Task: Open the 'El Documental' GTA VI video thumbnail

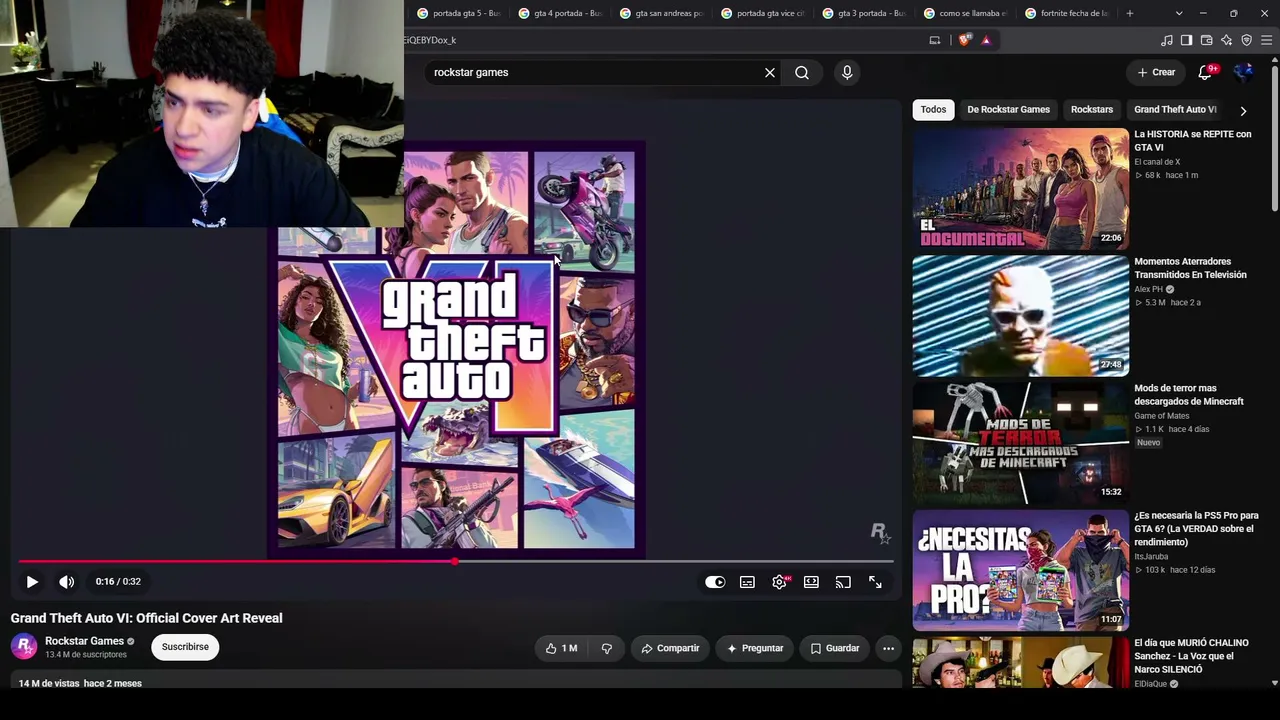Action: [1020, 189]
